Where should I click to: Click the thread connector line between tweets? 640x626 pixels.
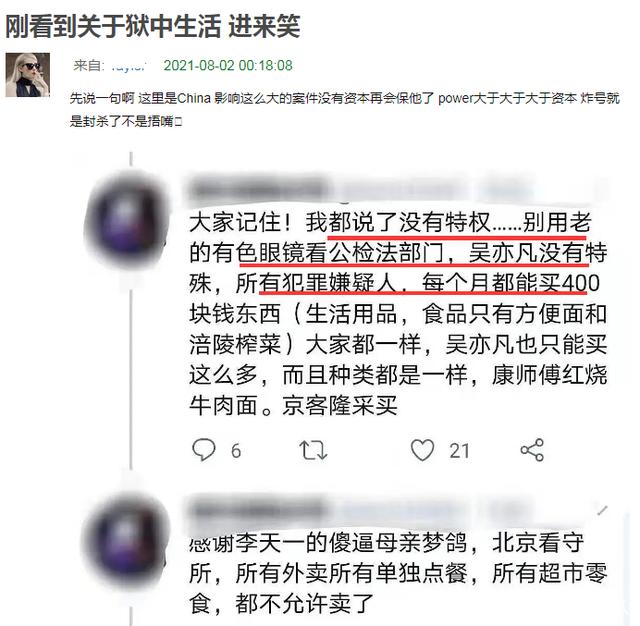click(x=131, y=380)
